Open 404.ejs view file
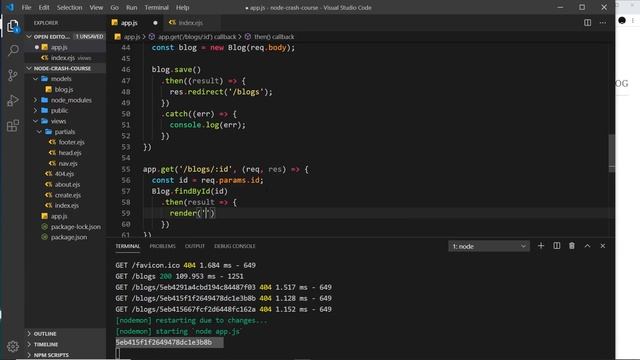The image size is (640, 360). [x=65, y=174]
